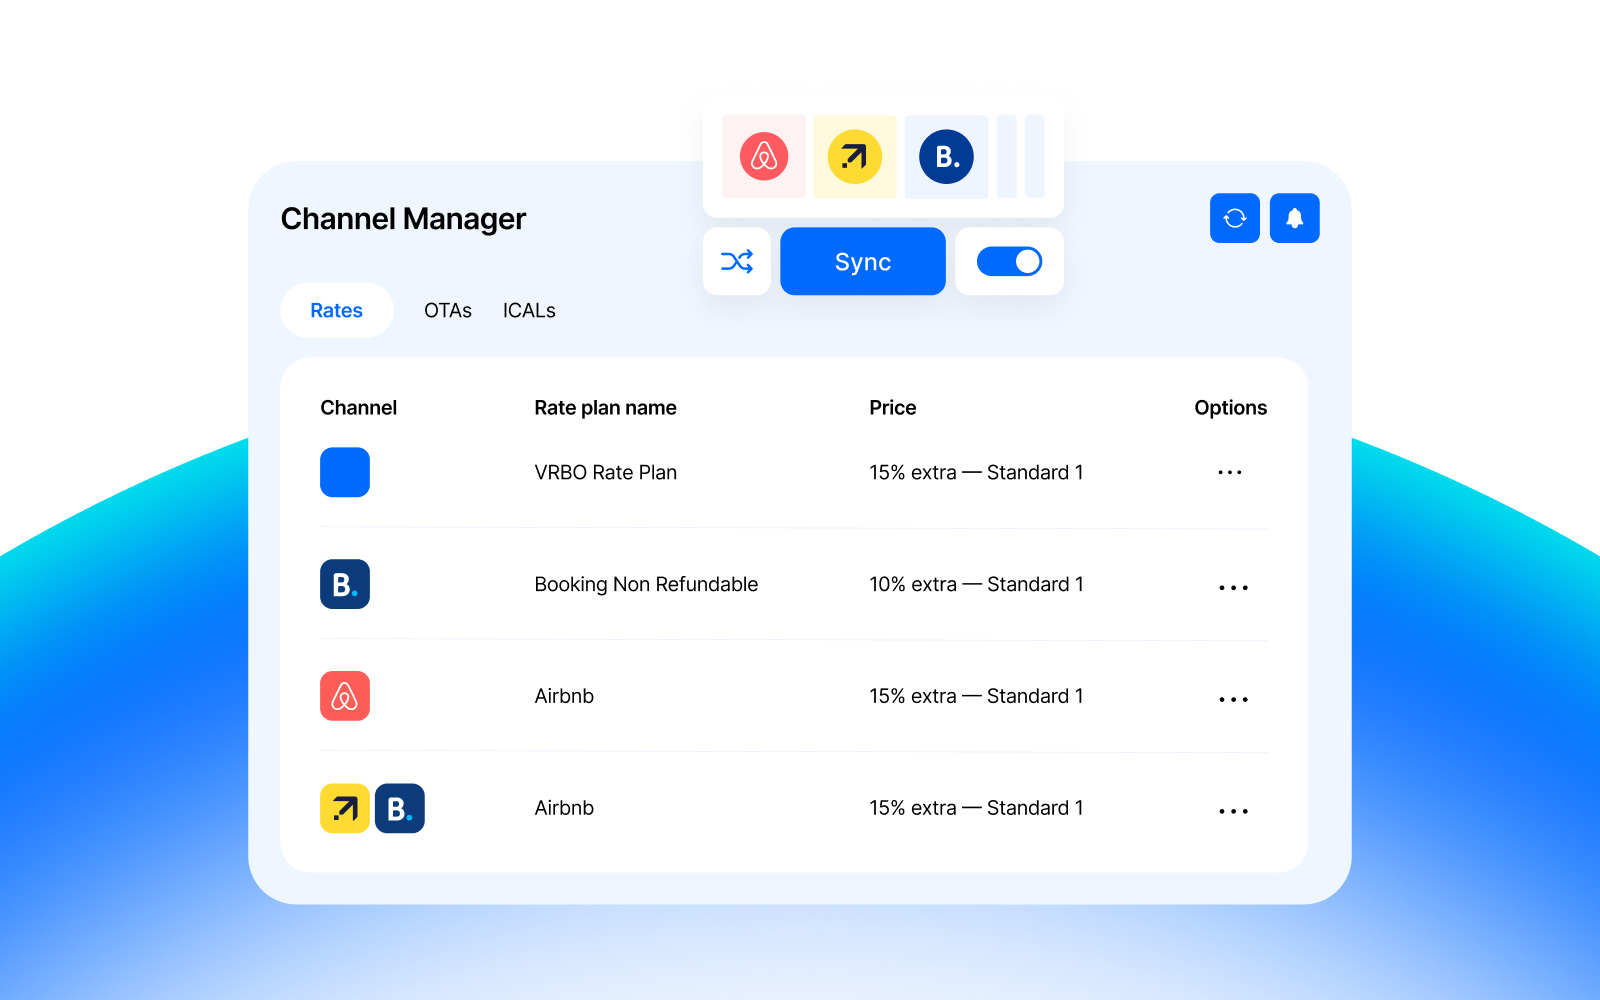Open options for the last Airbnb row
This screenshot has height=1000, width=1600.
click(1234, 812)
